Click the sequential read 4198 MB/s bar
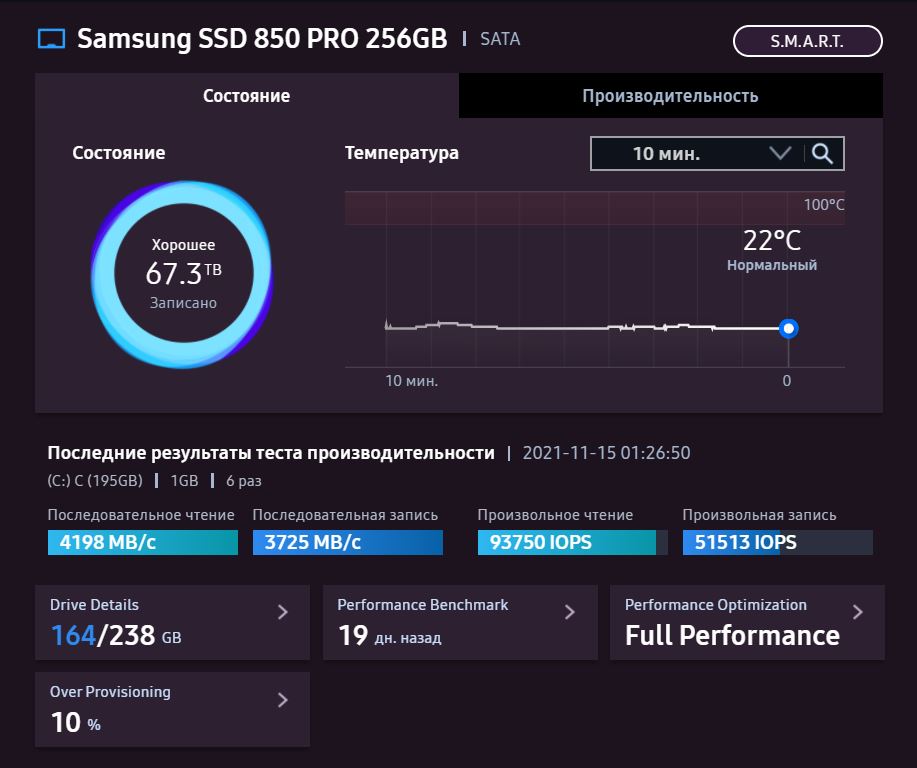 tap(142, 543)
